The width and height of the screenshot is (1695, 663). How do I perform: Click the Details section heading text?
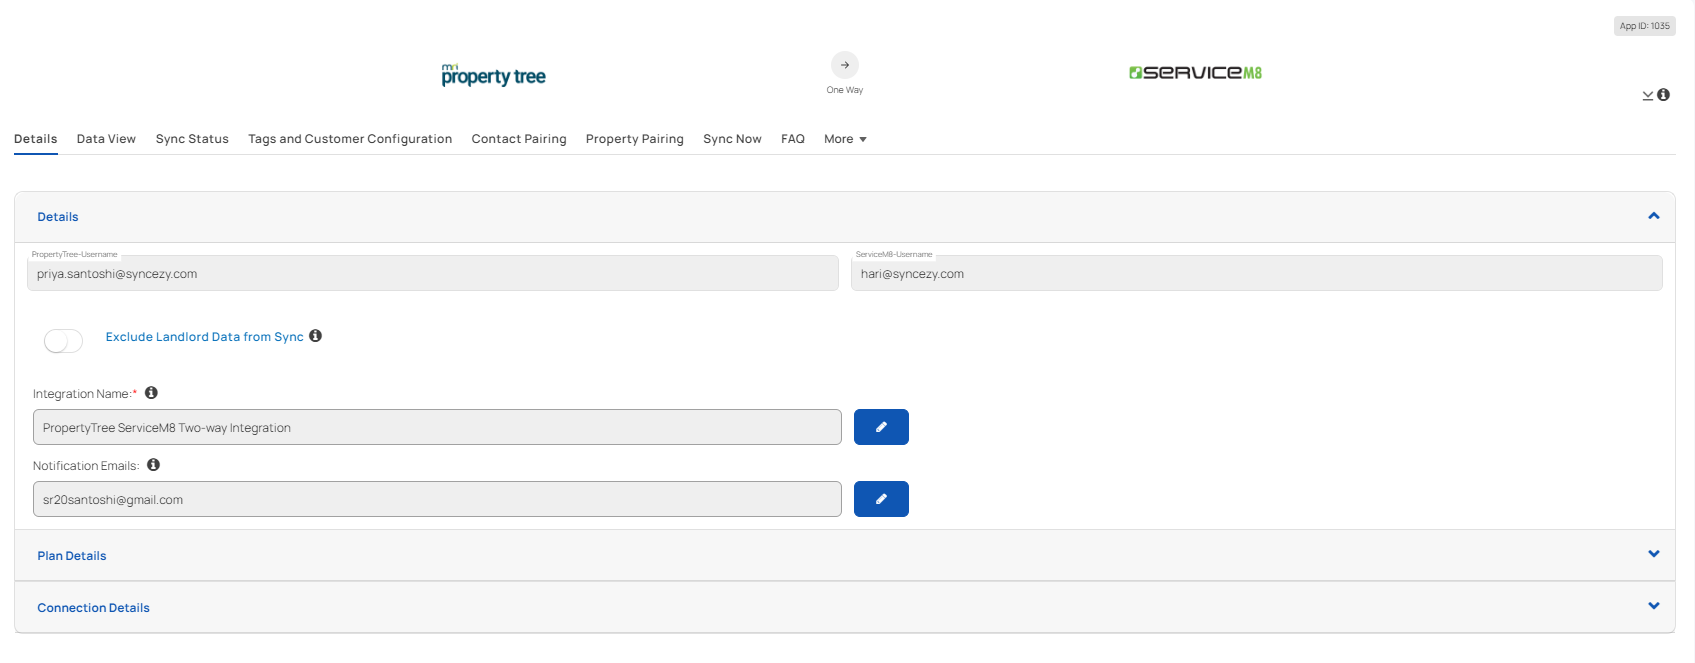click(58, 217)
